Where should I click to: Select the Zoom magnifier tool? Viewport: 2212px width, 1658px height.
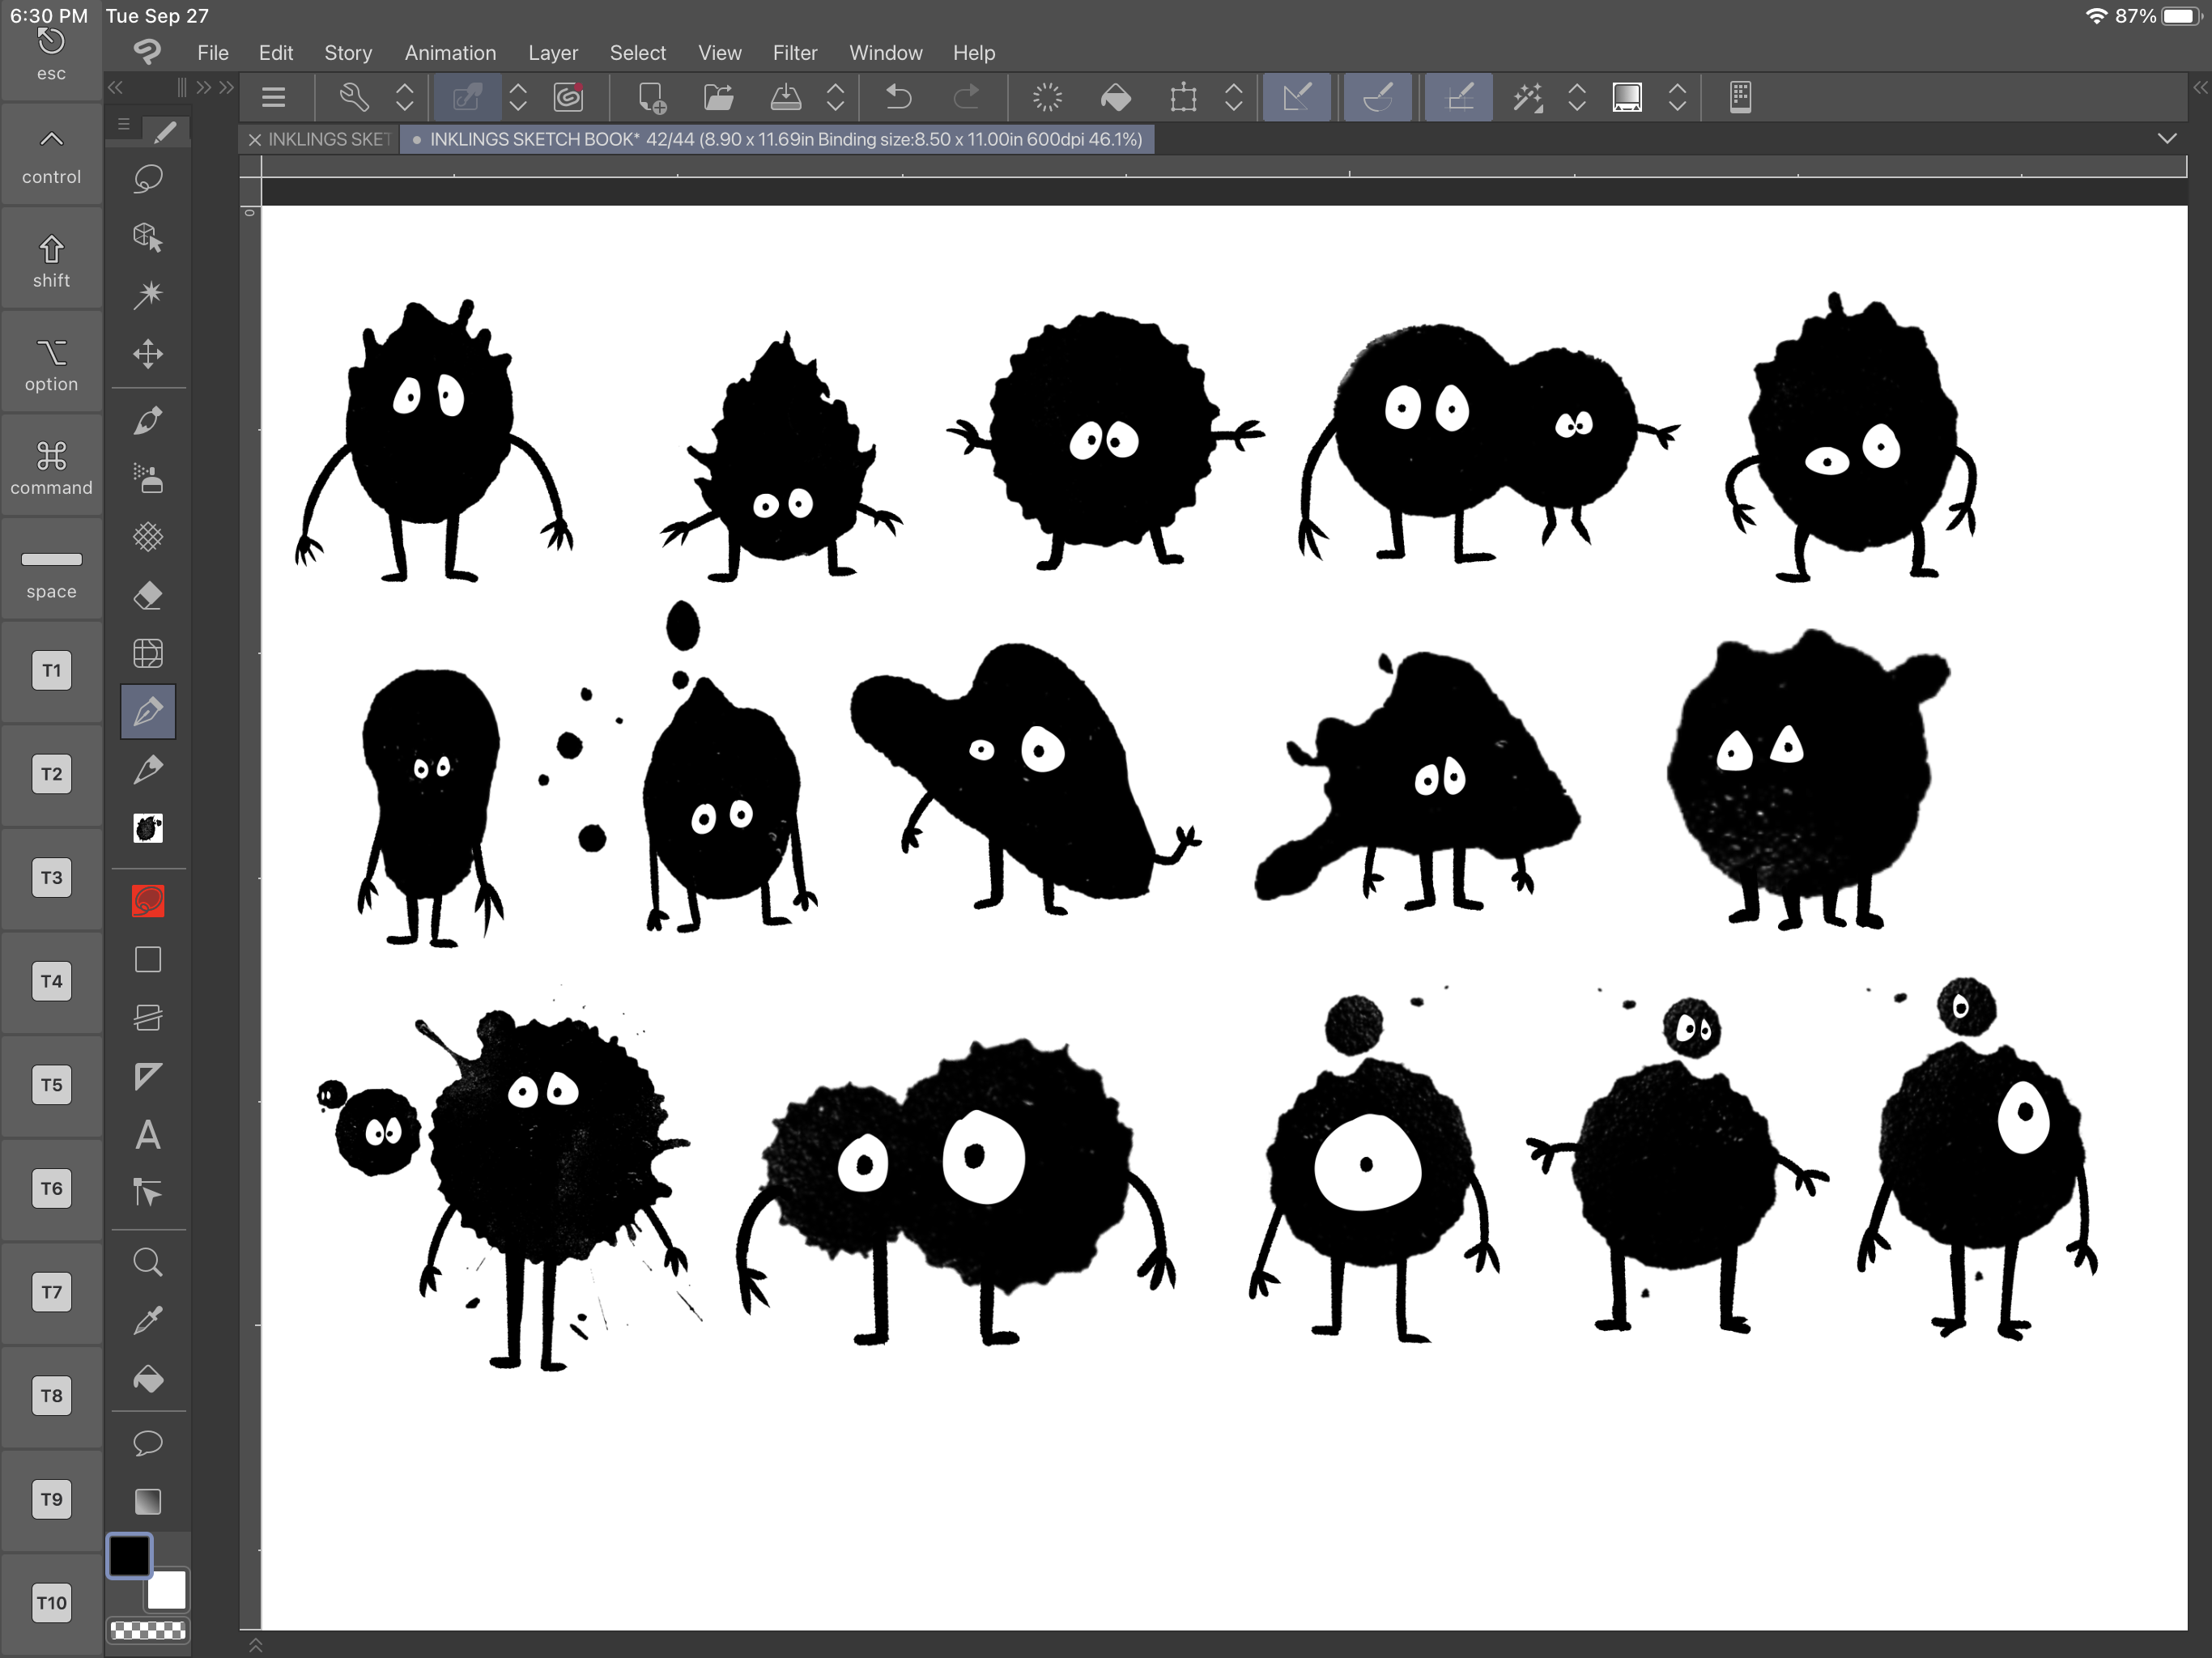pyautogui.click(x=148, y=1262)
